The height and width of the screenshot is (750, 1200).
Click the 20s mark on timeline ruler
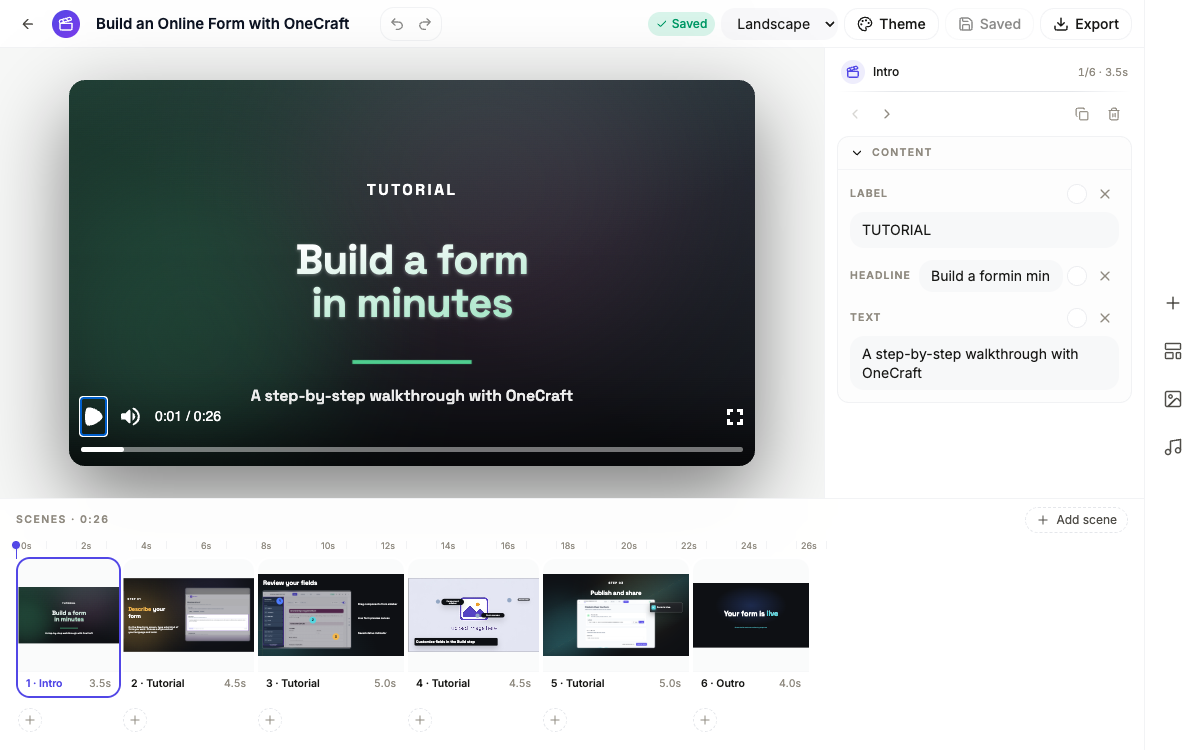click(628, 546)
